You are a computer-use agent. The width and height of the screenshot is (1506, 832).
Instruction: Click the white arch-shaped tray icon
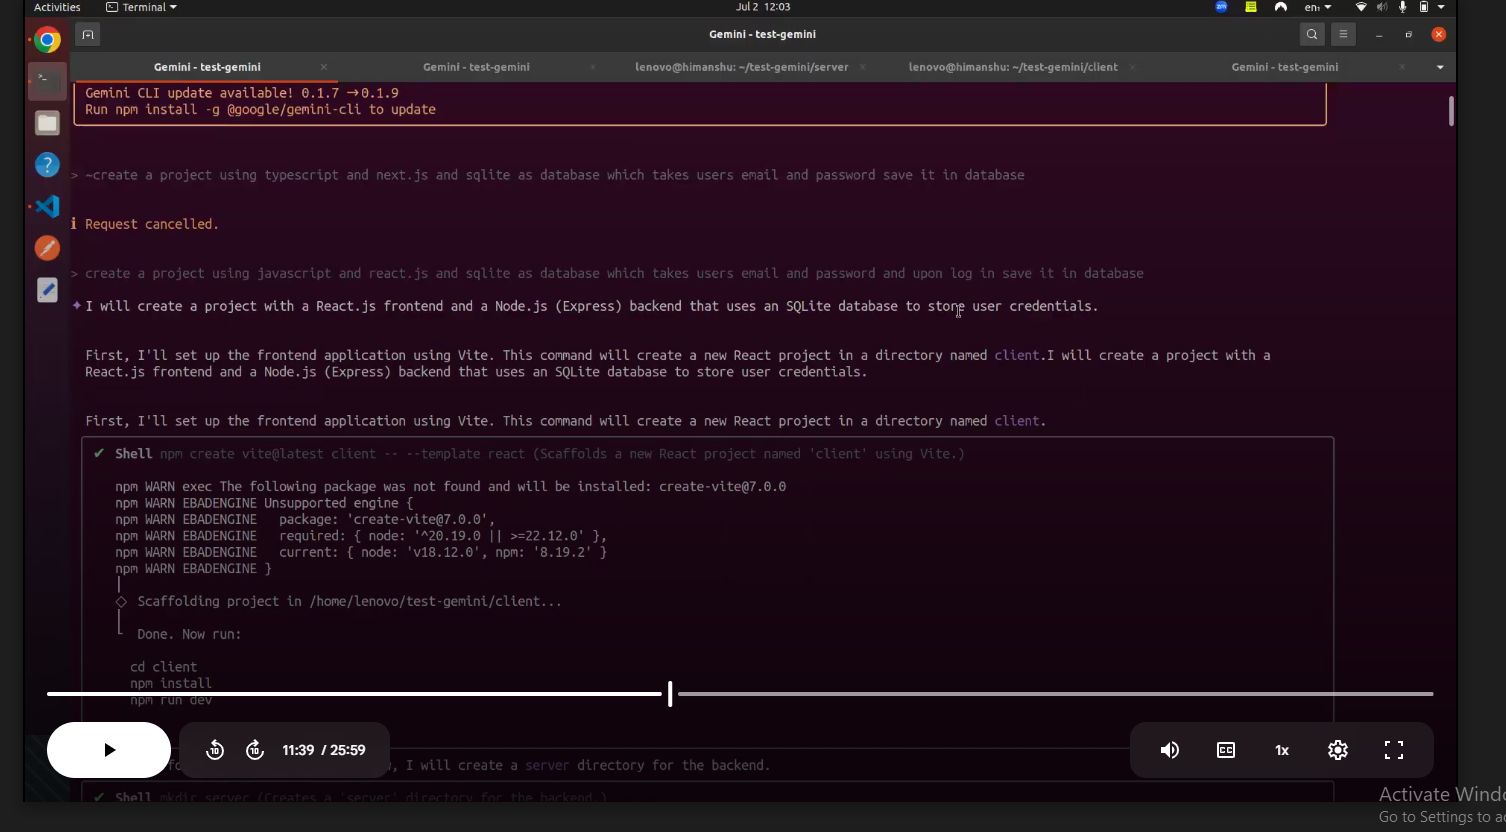click(x=1280, y=7)
